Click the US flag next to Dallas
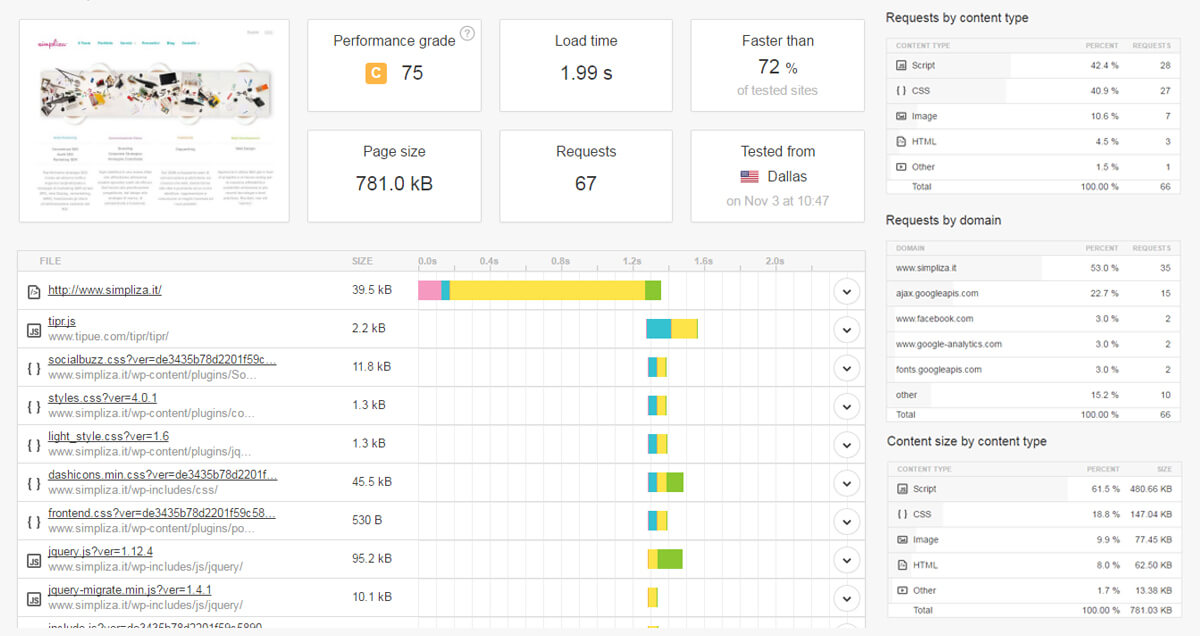 [750, 177]
